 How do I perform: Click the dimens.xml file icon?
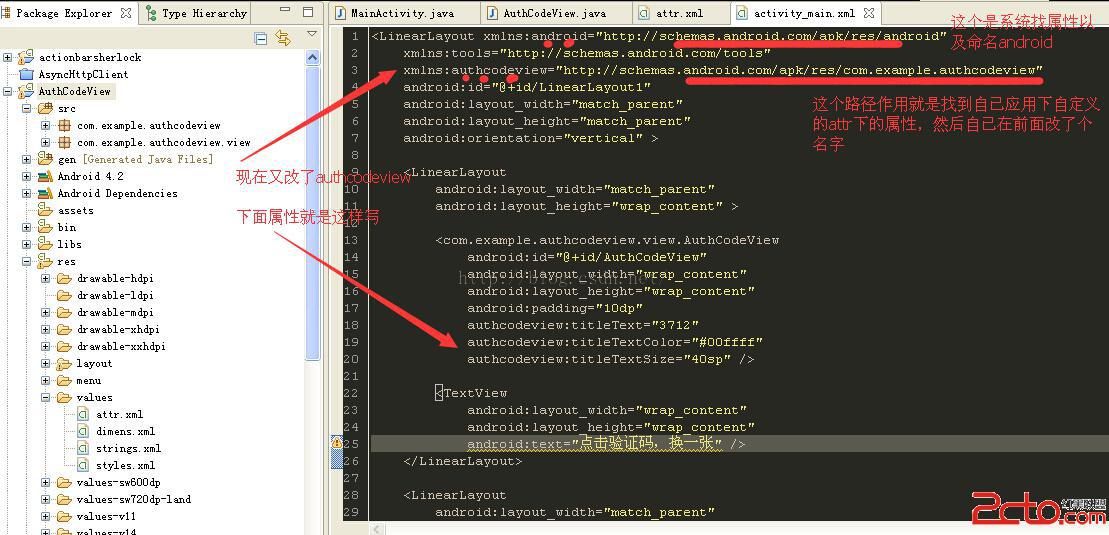pos(83,431)
